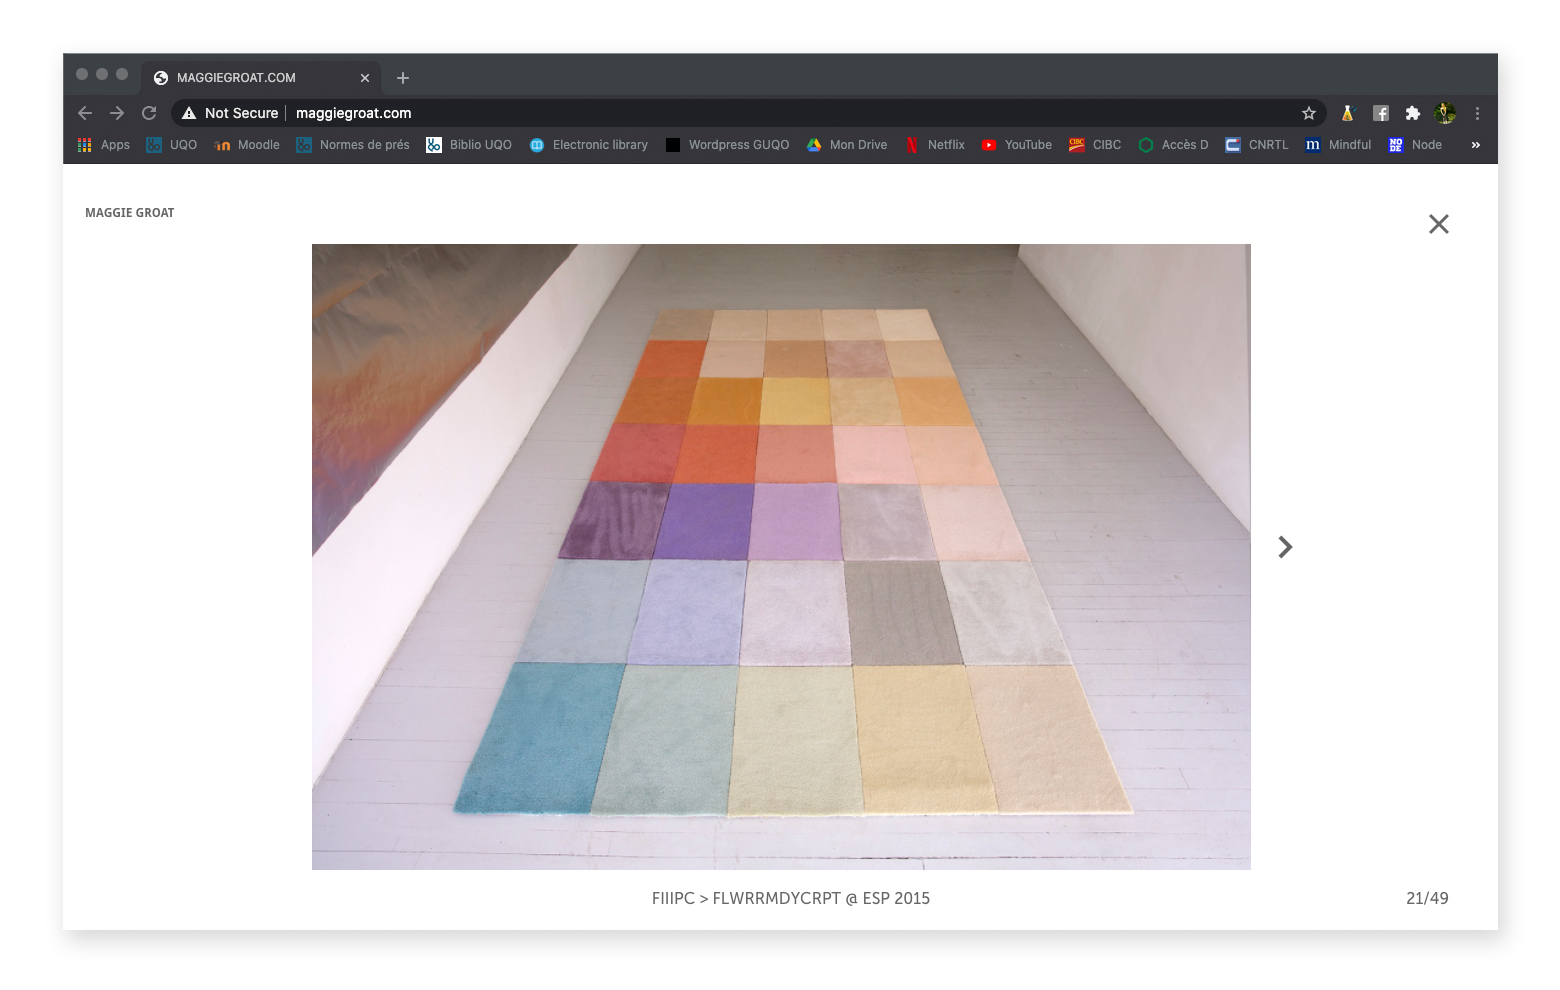Open the Extensions puzzle icon
1560x990 pixels.
tap(1412, 113)
